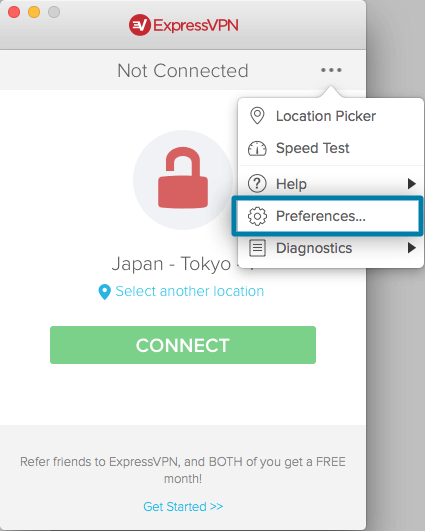Viewport: 425px width, 531px height.
Task: Minimize the window with the yellow button
Action: point(34,12)
